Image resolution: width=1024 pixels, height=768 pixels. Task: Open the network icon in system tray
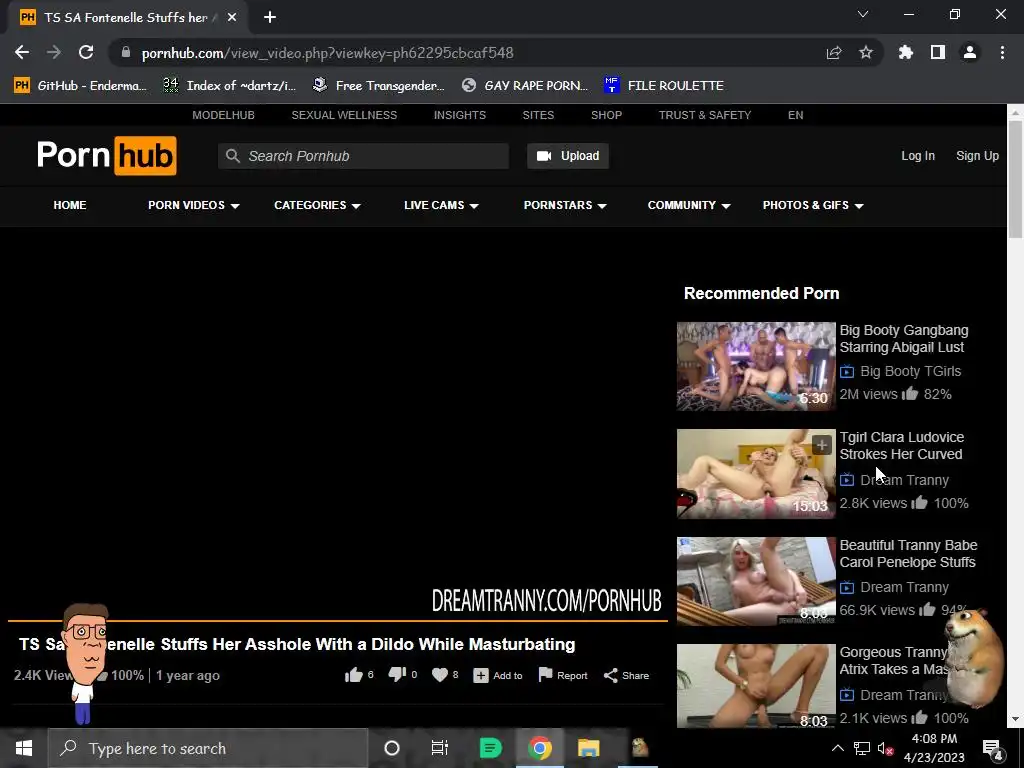[x=862, y=748]
